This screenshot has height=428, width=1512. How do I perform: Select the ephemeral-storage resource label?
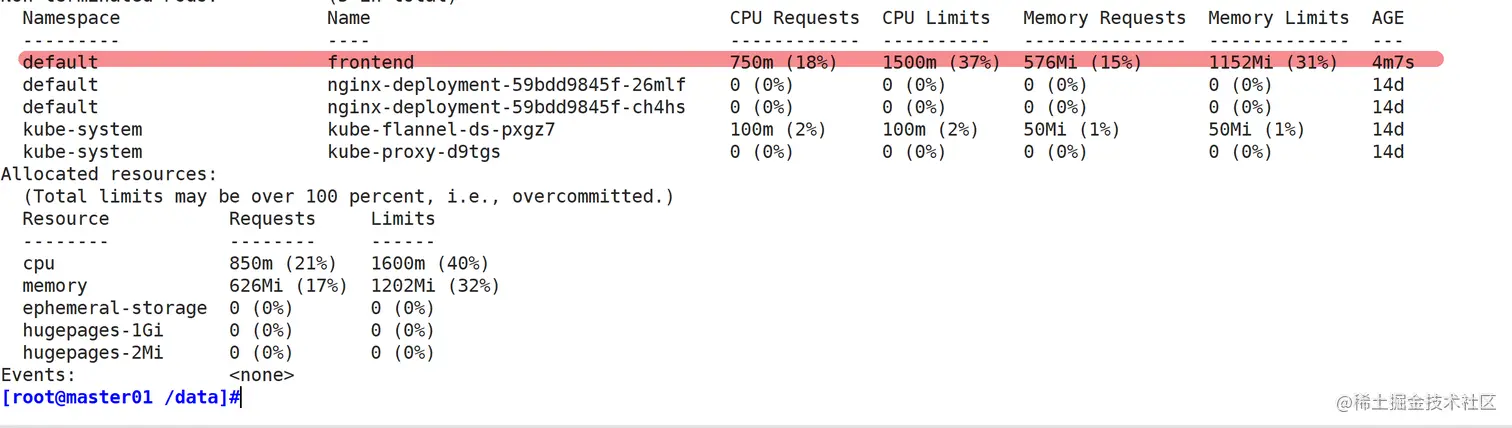pyautogui.click(x=114, y=308)
